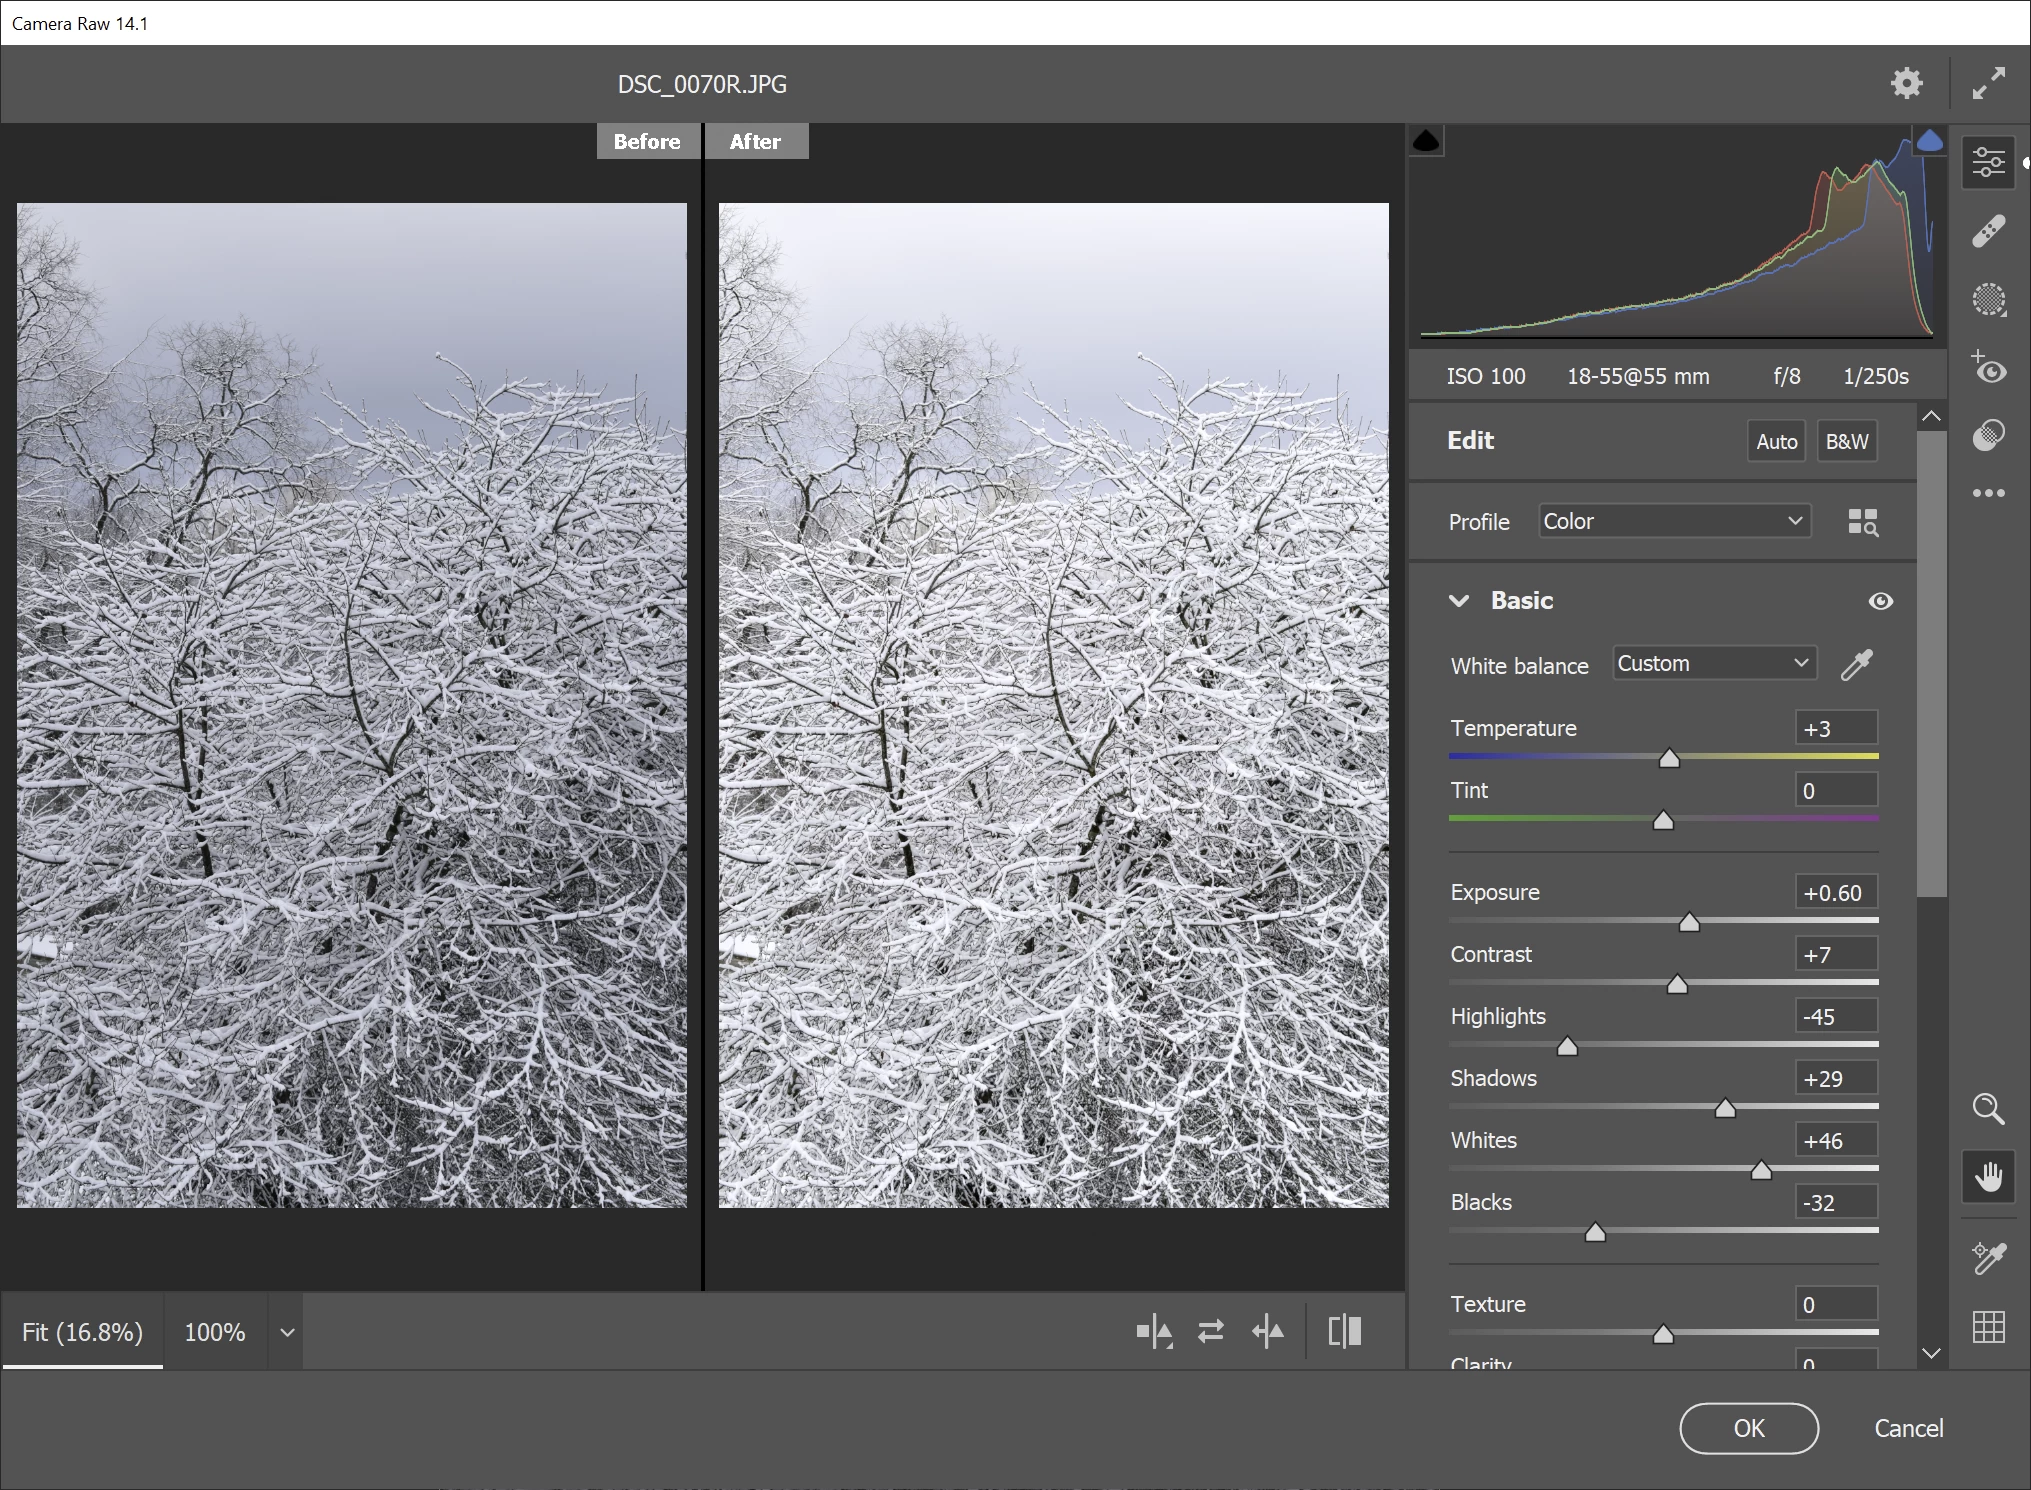Select the Red Eye removal tool
The image size is (2031, 1490).
coord(1988,368)
